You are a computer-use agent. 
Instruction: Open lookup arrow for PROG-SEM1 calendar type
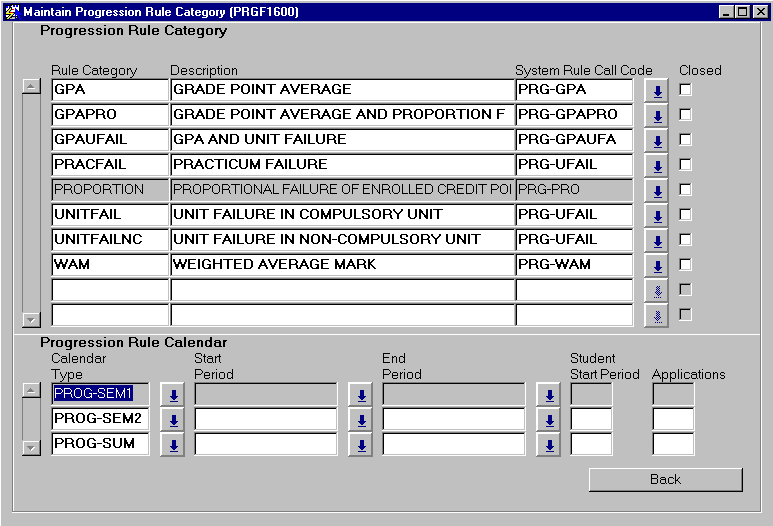point(172,395)
